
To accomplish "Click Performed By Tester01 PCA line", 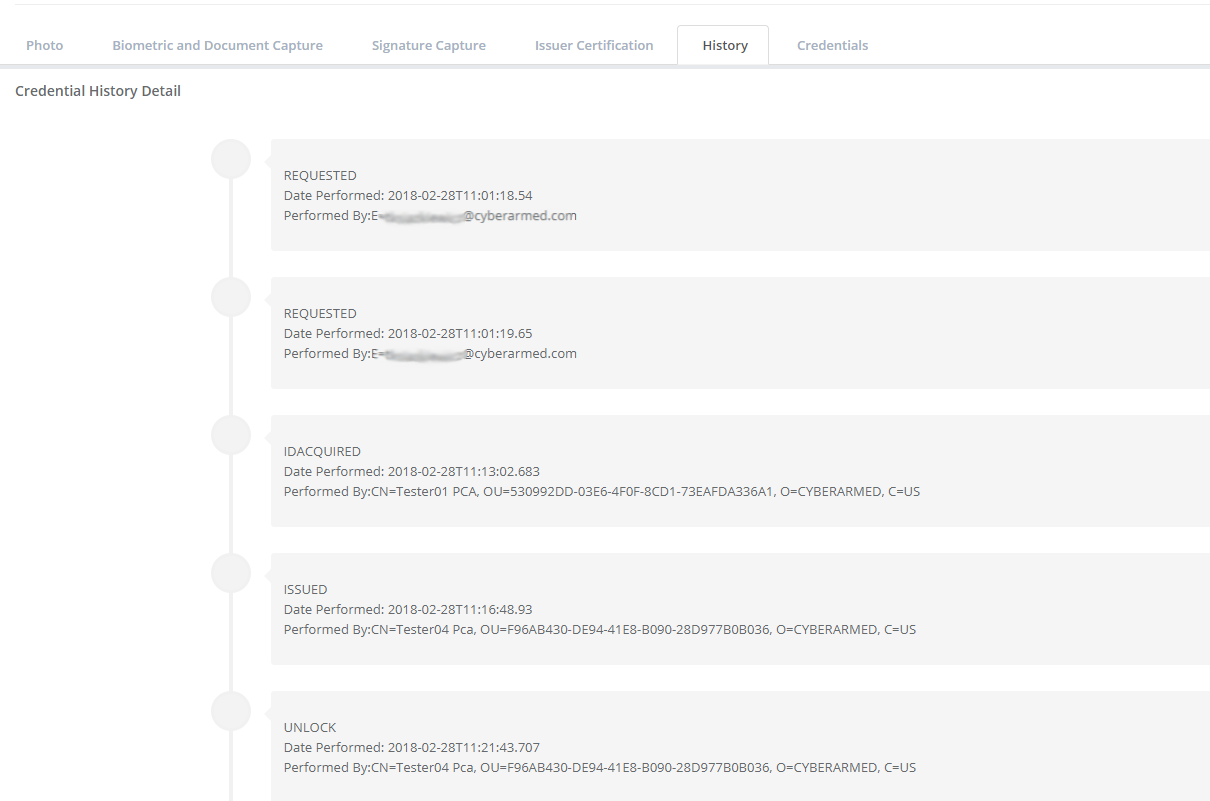I will [602, 491].
